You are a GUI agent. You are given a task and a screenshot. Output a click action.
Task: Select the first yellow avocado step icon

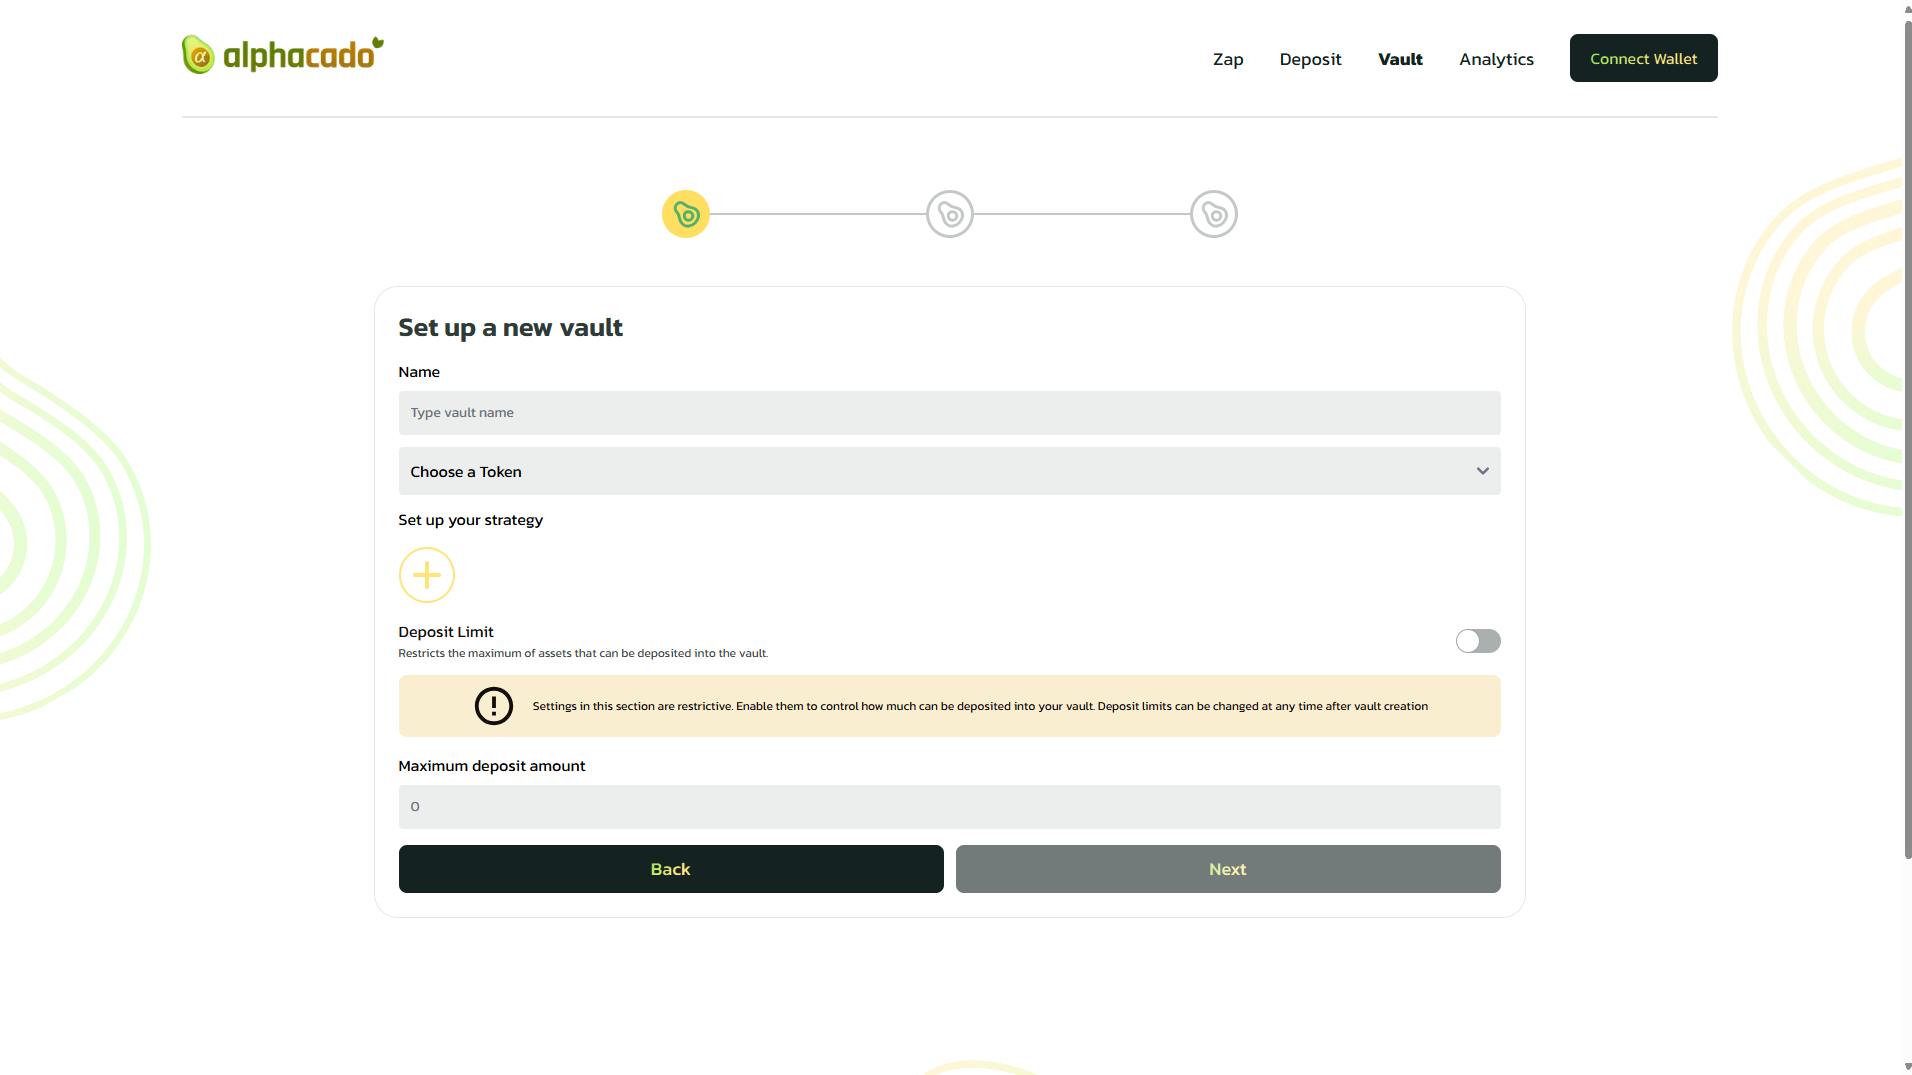(686, 214)
